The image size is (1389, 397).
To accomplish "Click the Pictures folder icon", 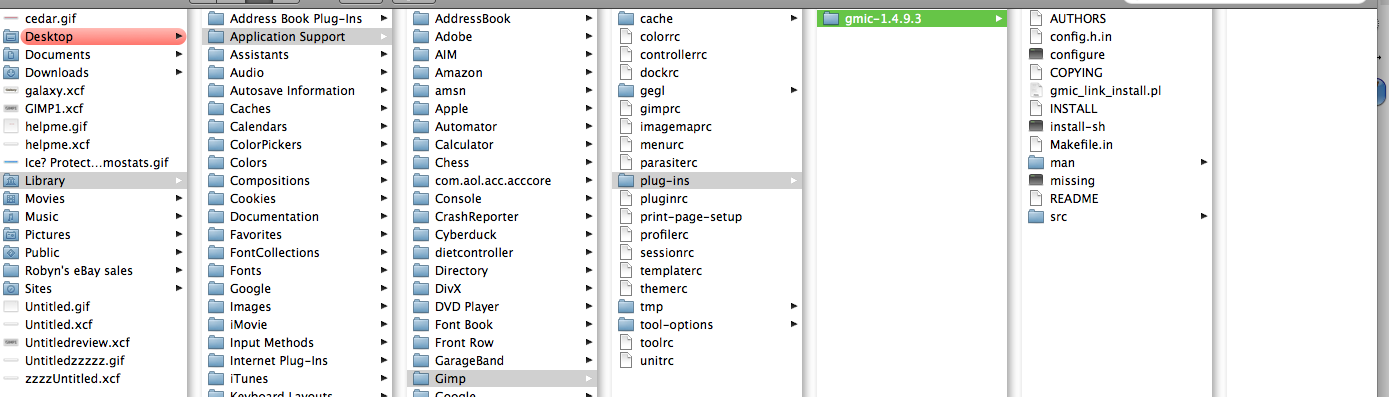I will [11, 235].
